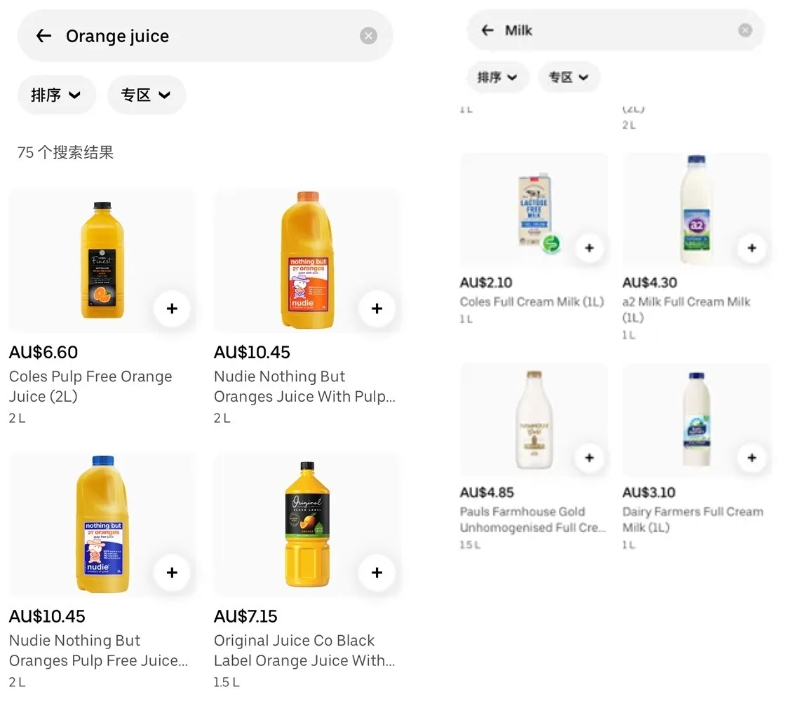Viewport: 810px width, 704px height.
Task: Clear the Milk search text
Action: (x=745, y=31)
